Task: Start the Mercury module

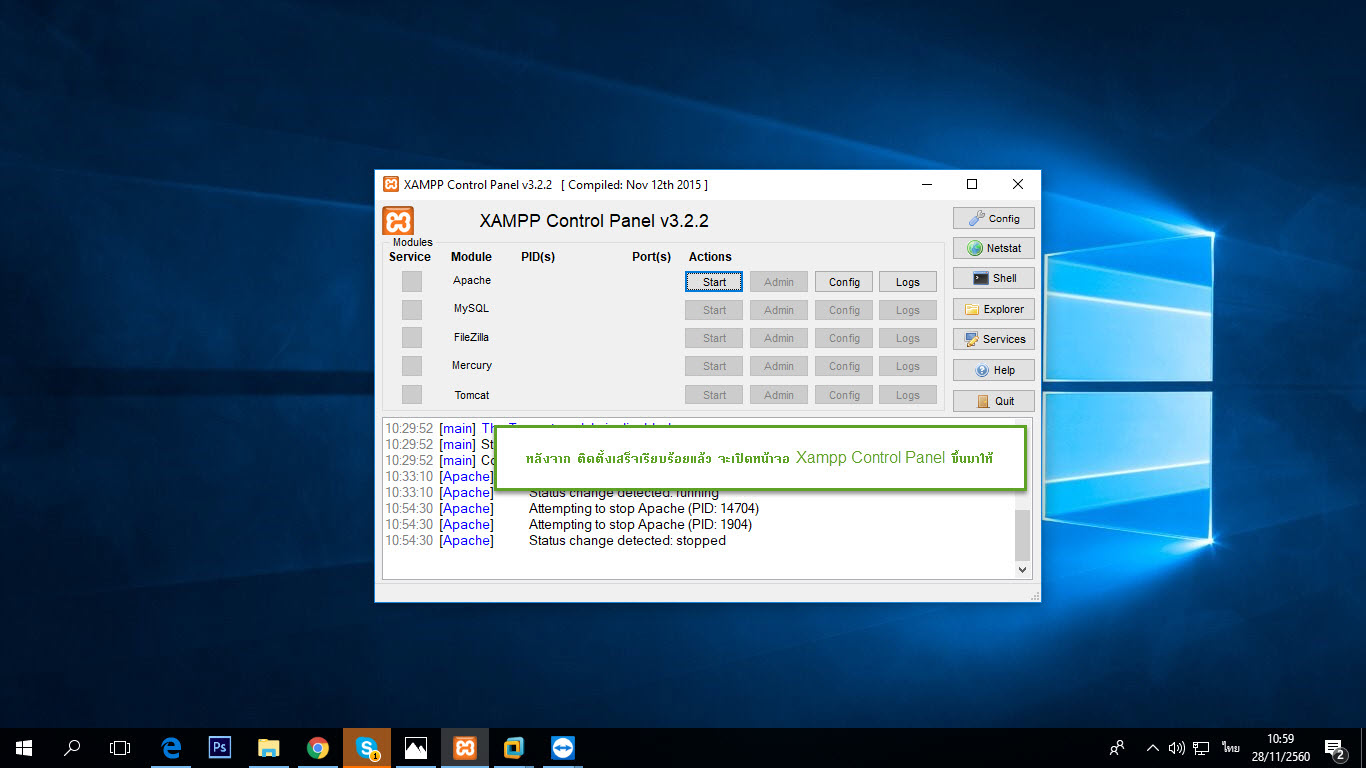Action: click(x=714, y=366)
